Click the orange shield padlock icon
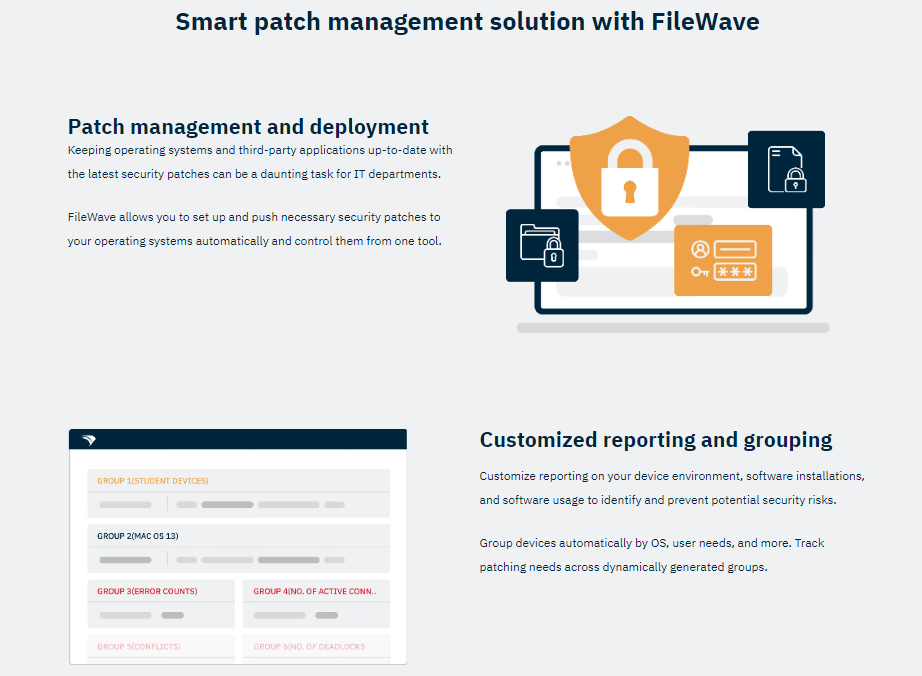This screenshot has width=922, height=676. [x=628, y=180]
